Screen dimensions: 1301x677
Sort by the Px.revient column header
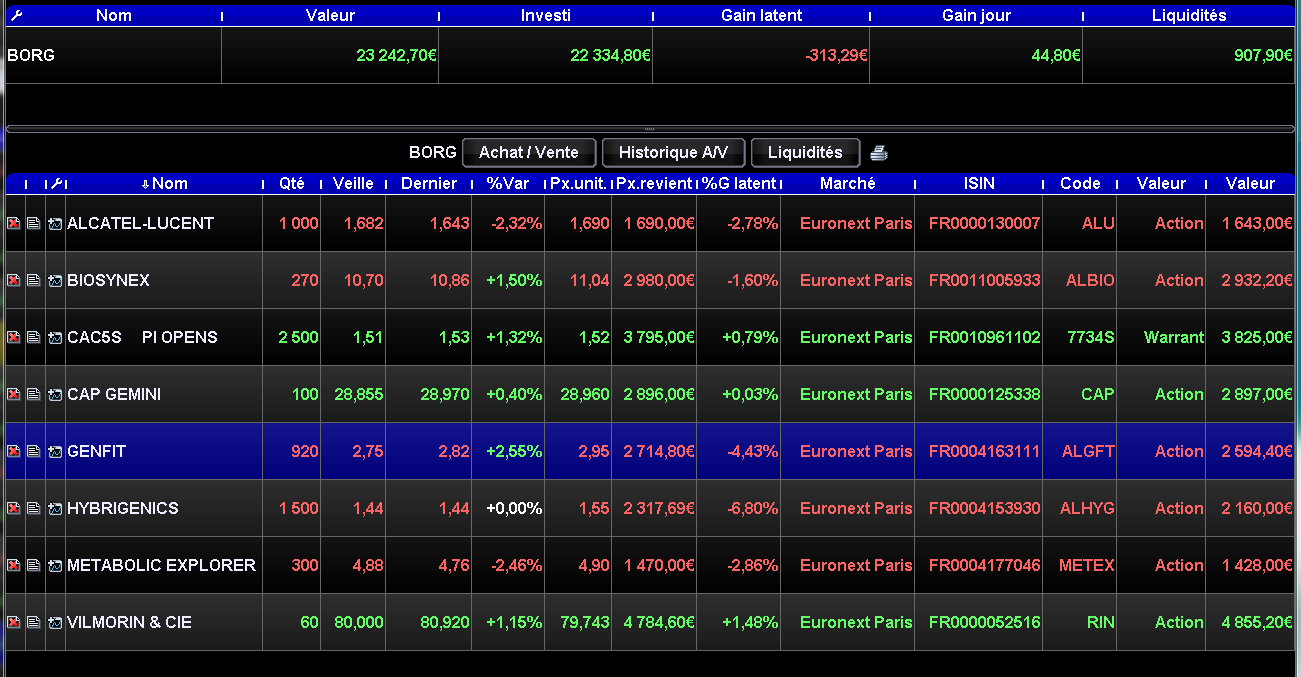pos(654,184)
